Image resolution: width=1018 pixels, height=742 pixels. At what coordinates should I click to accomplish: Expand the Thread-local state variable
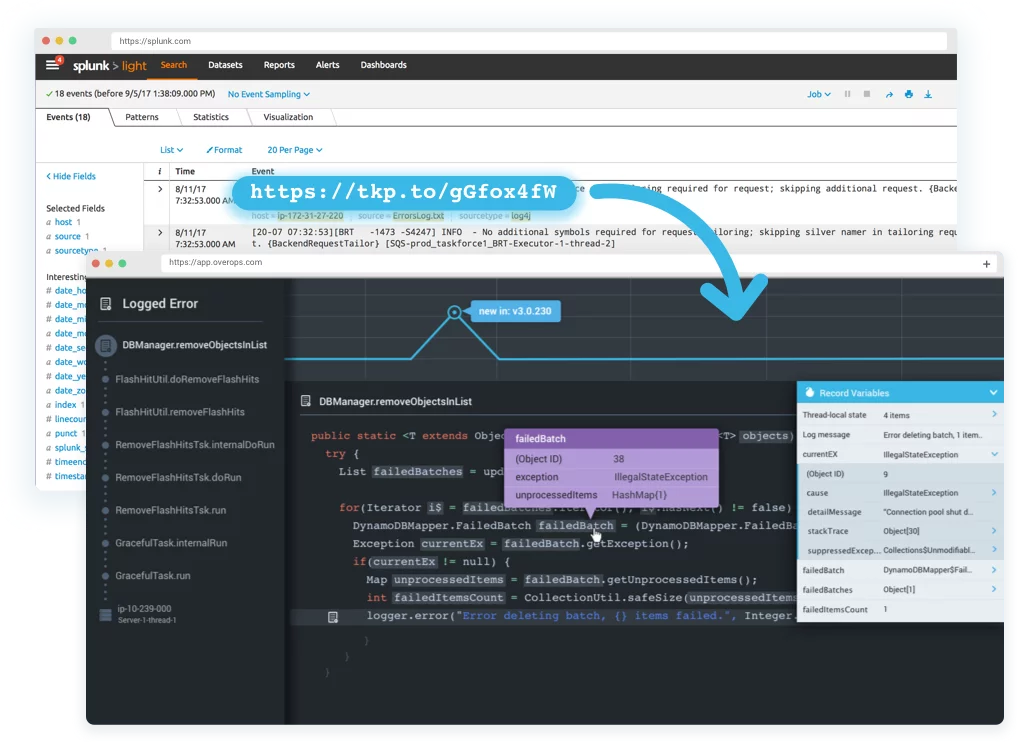(994, 414)
